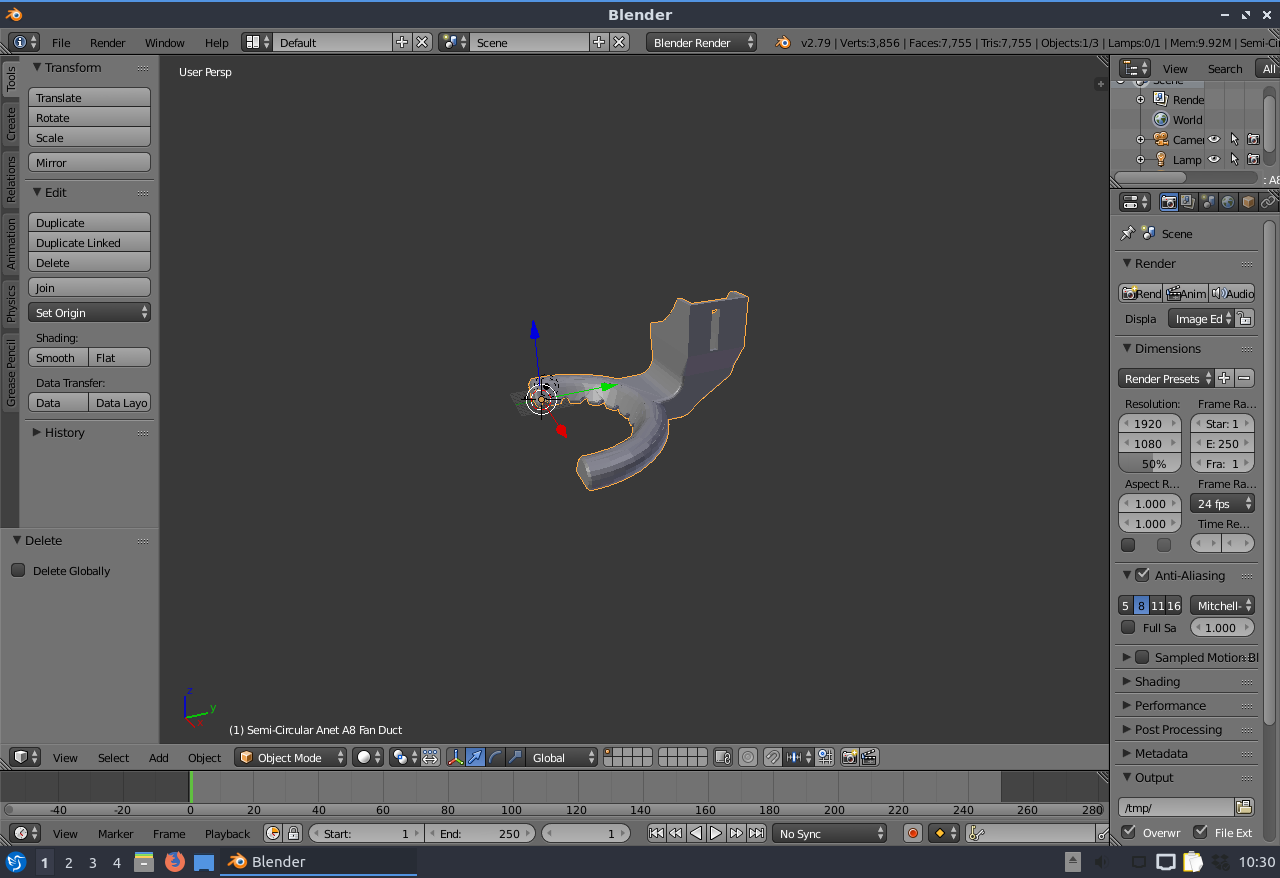Open the Render Presets dropdown
Image resolution: width=1280 pixels, height=878 pixels.
pos(1166,378)
